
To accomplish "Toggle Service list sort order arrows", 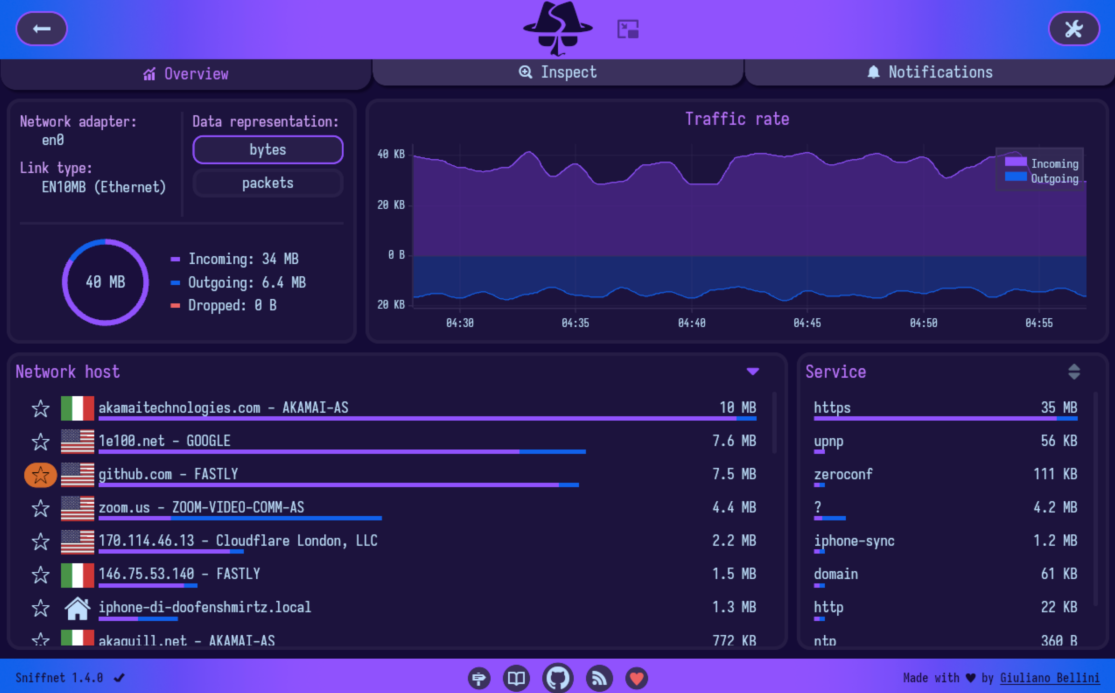I will tap(1074, 372).
